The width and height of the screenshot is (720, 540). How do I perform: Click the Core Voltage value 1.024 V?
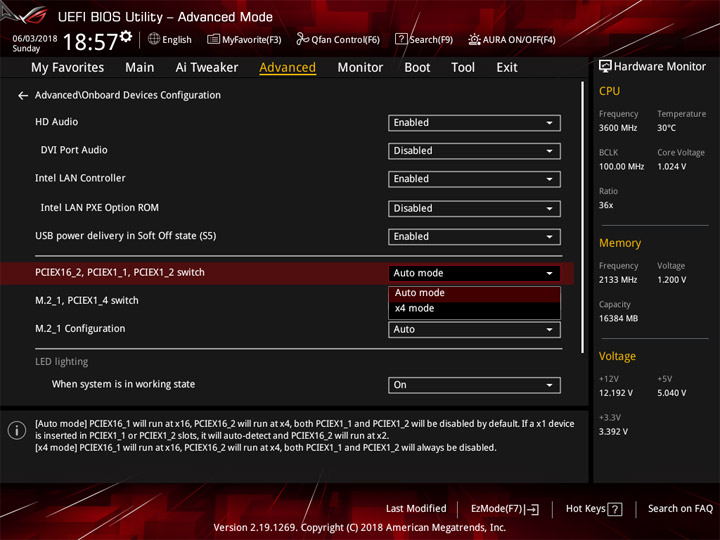(x=672, y=167)
